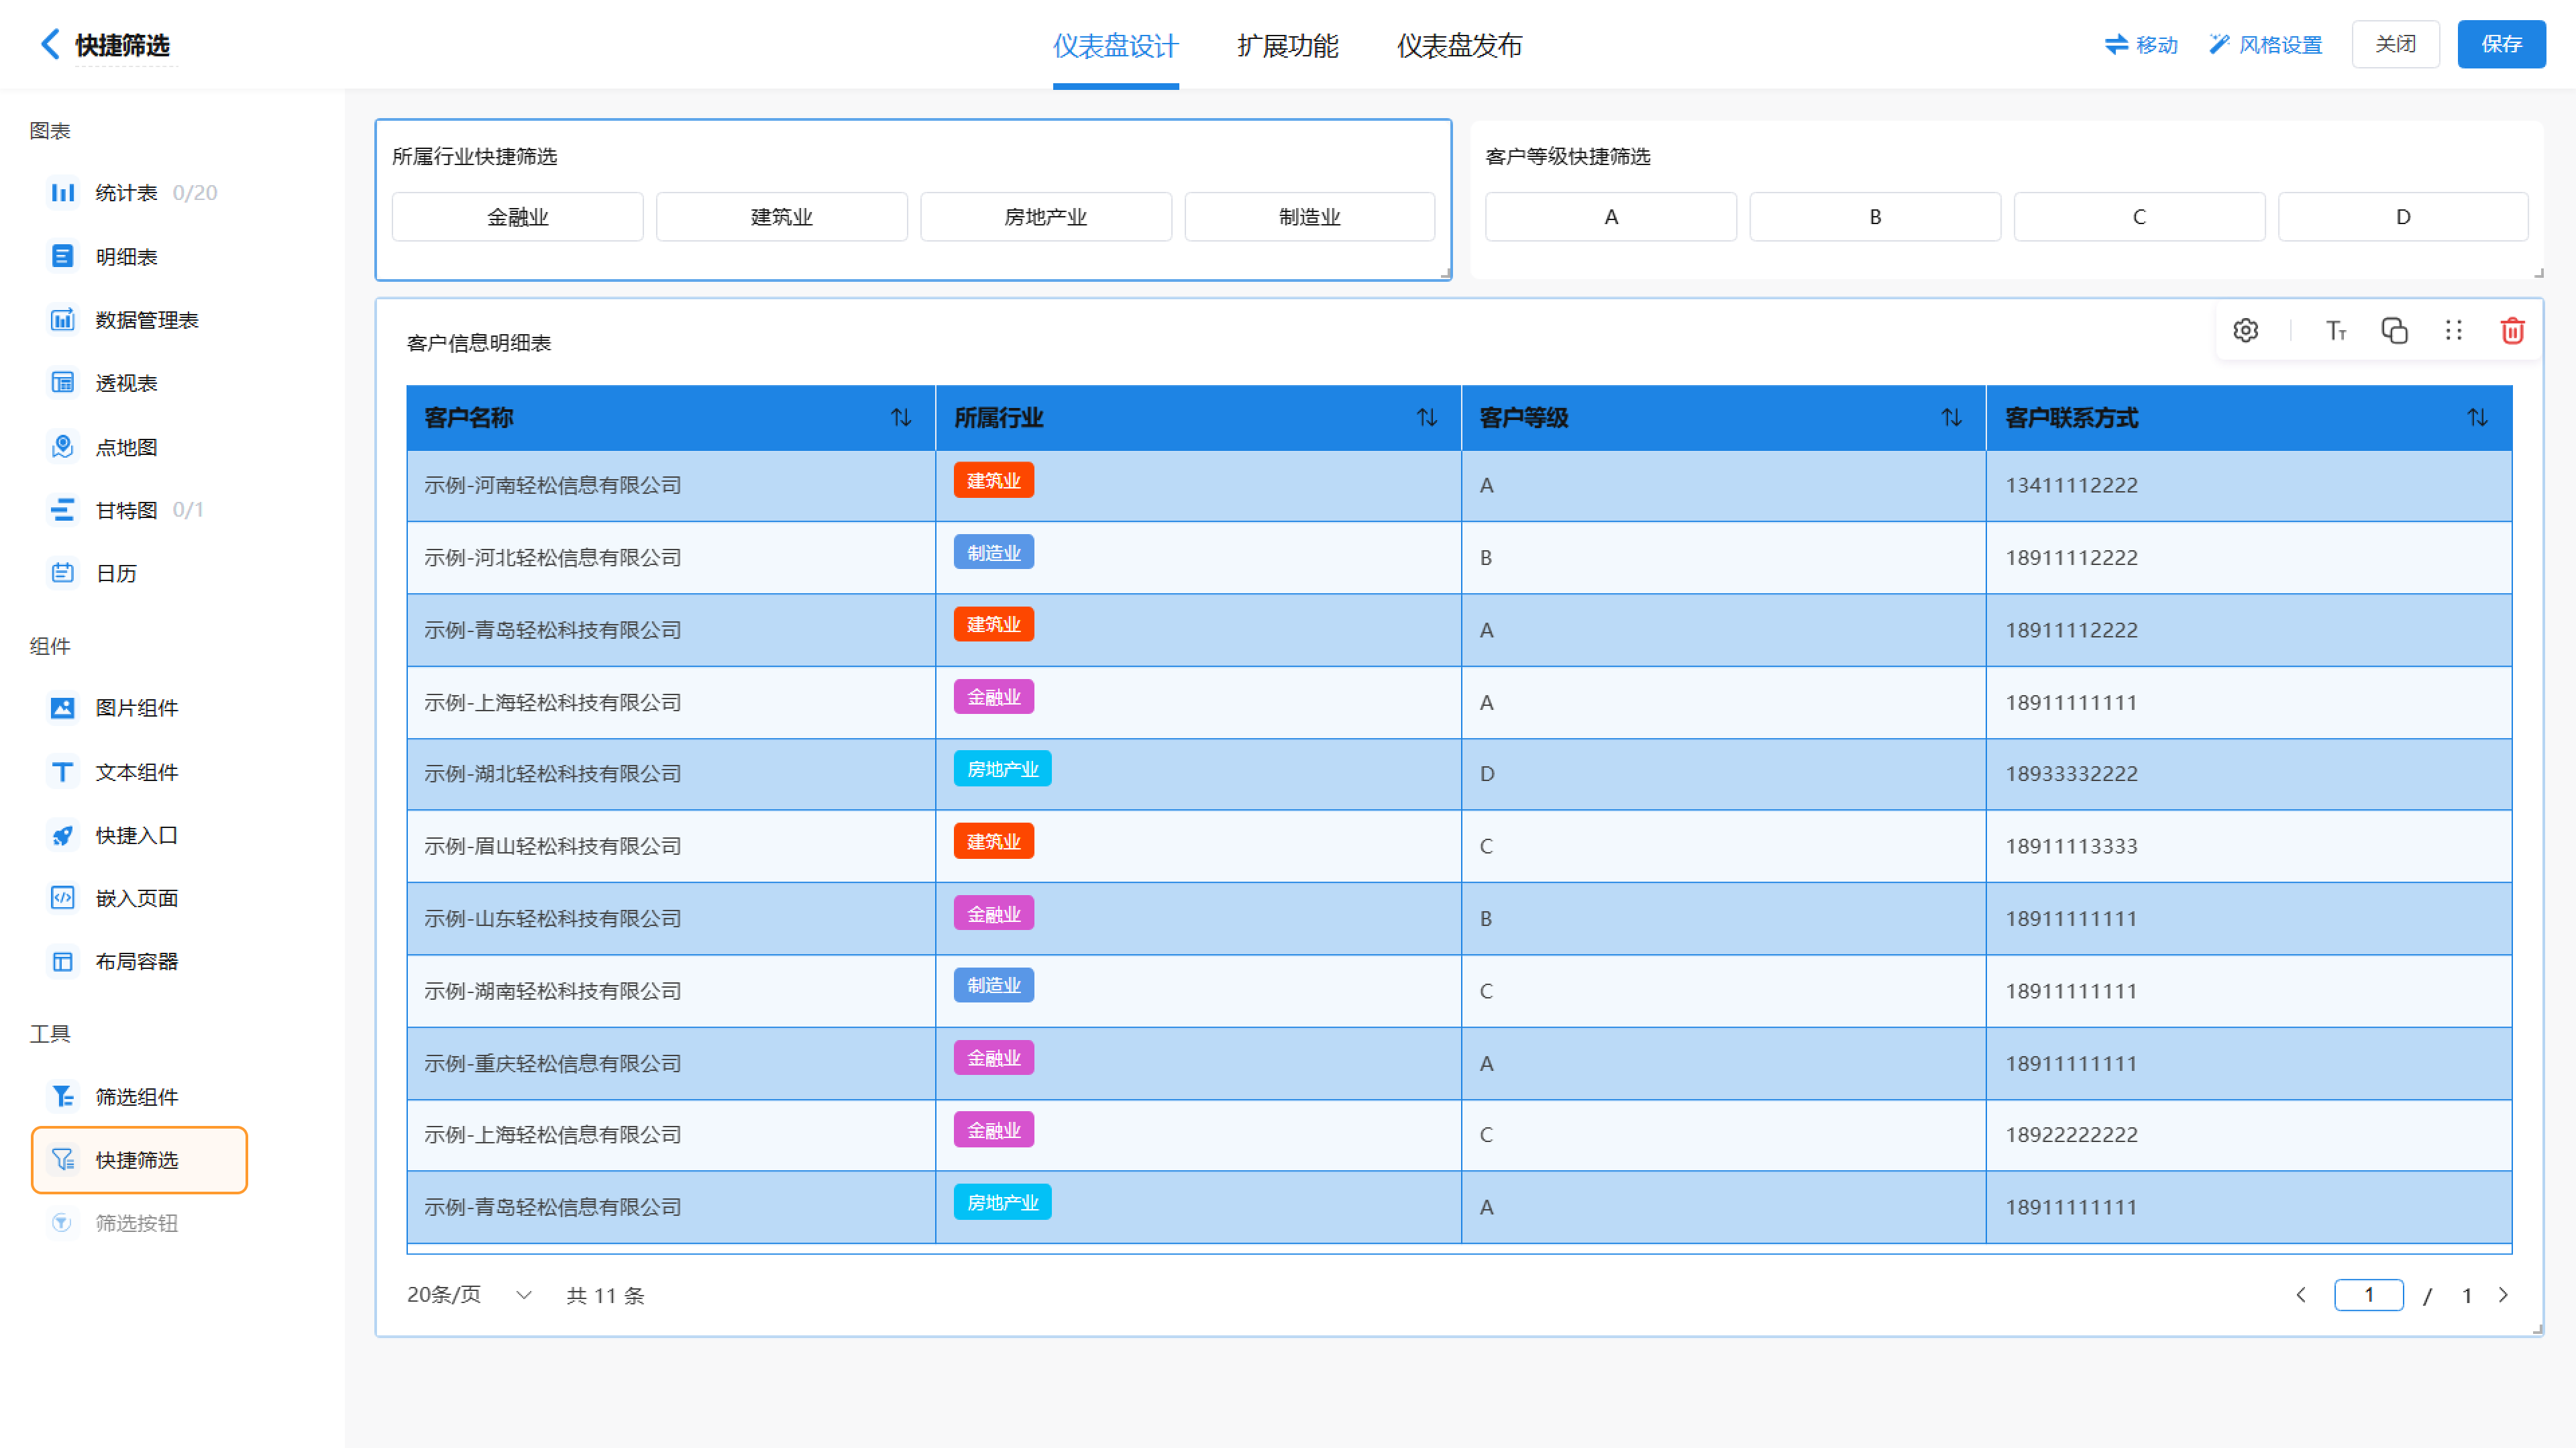Click the copy component icon
The width and height of the screenshot is (2576, 1448).
coord(2394,330)
